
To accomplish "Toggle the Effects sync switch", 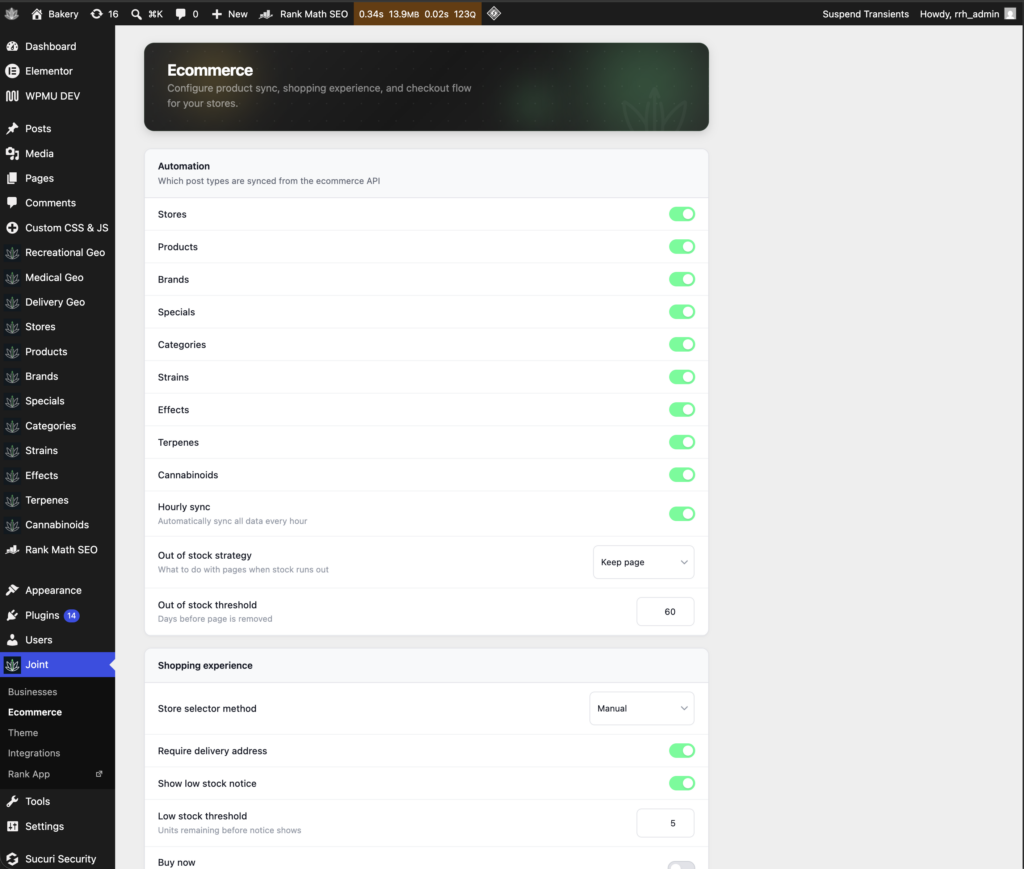I will click(x=682, y=410).
